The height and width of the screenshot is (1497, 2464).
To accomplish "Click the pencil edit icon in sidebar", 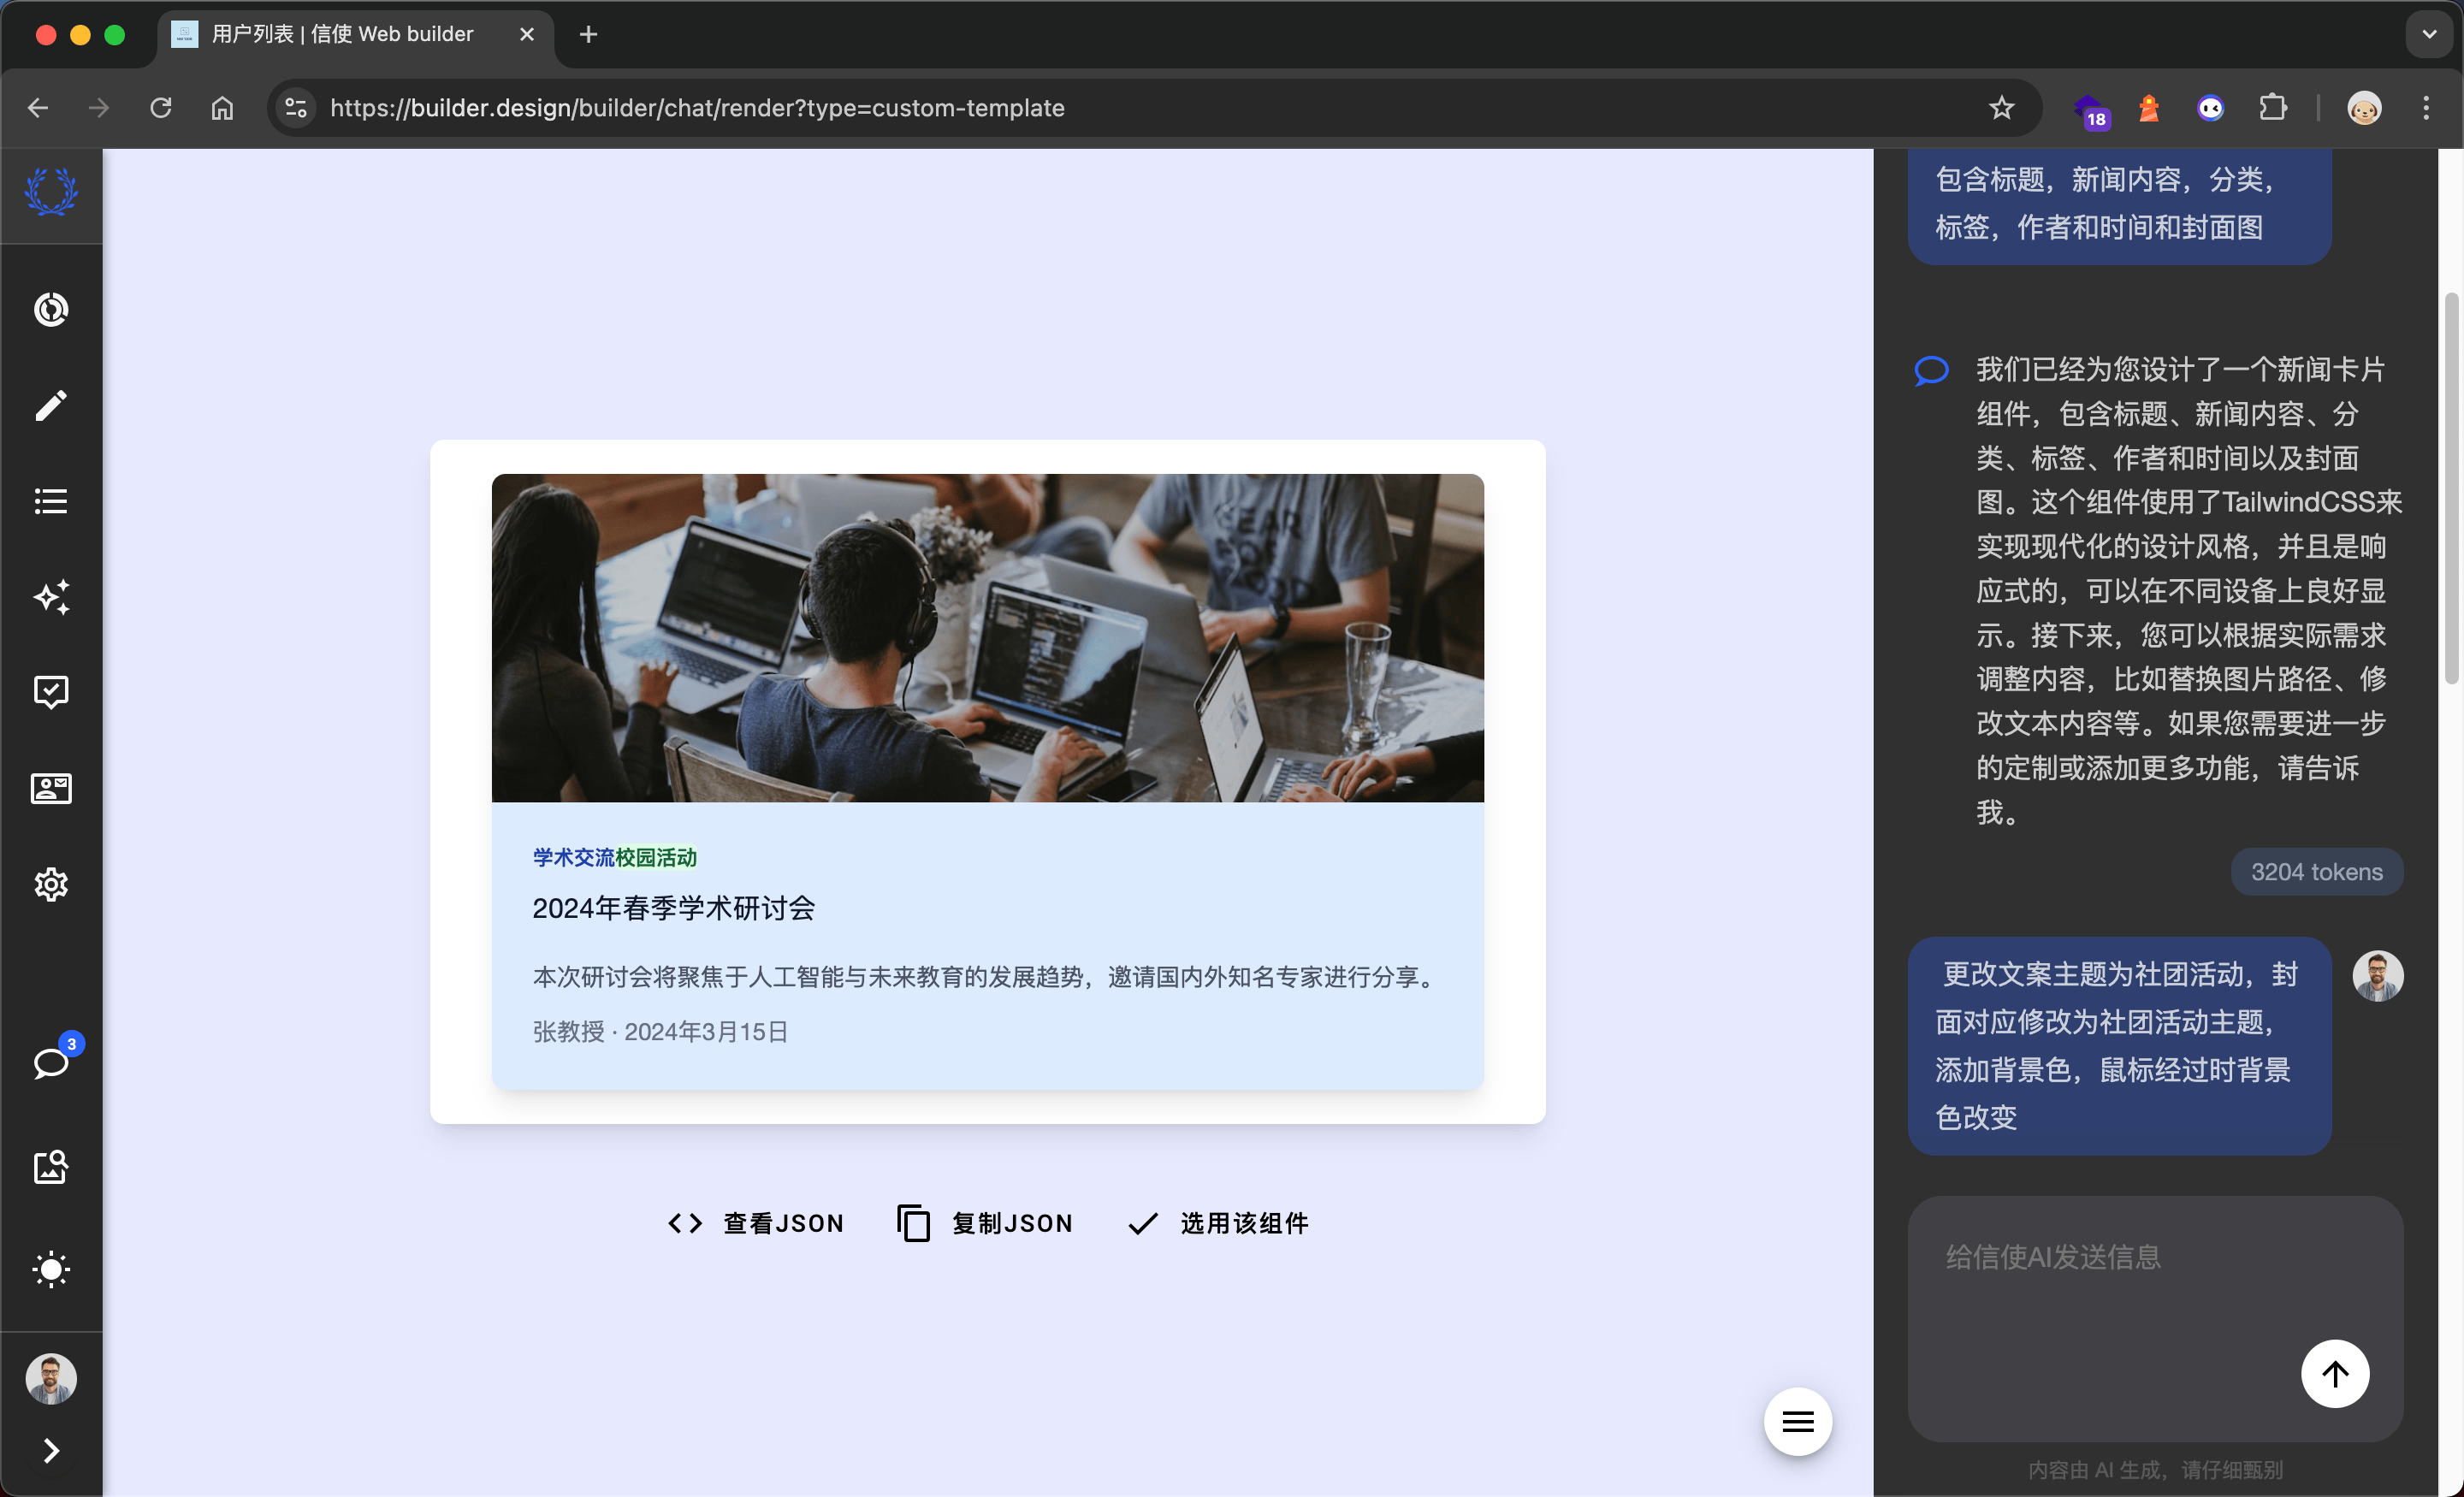I will point(51,405).
